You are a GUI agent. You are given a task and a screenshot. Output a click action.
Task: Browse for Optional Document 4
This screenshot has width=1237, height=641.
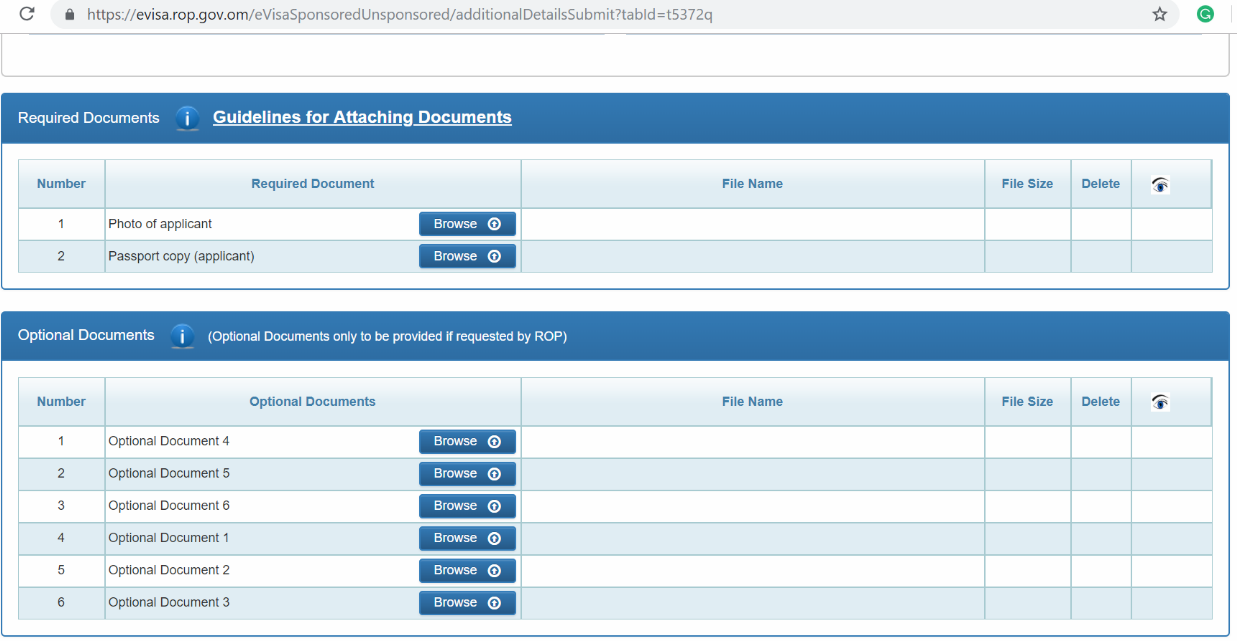coord(467,441)
